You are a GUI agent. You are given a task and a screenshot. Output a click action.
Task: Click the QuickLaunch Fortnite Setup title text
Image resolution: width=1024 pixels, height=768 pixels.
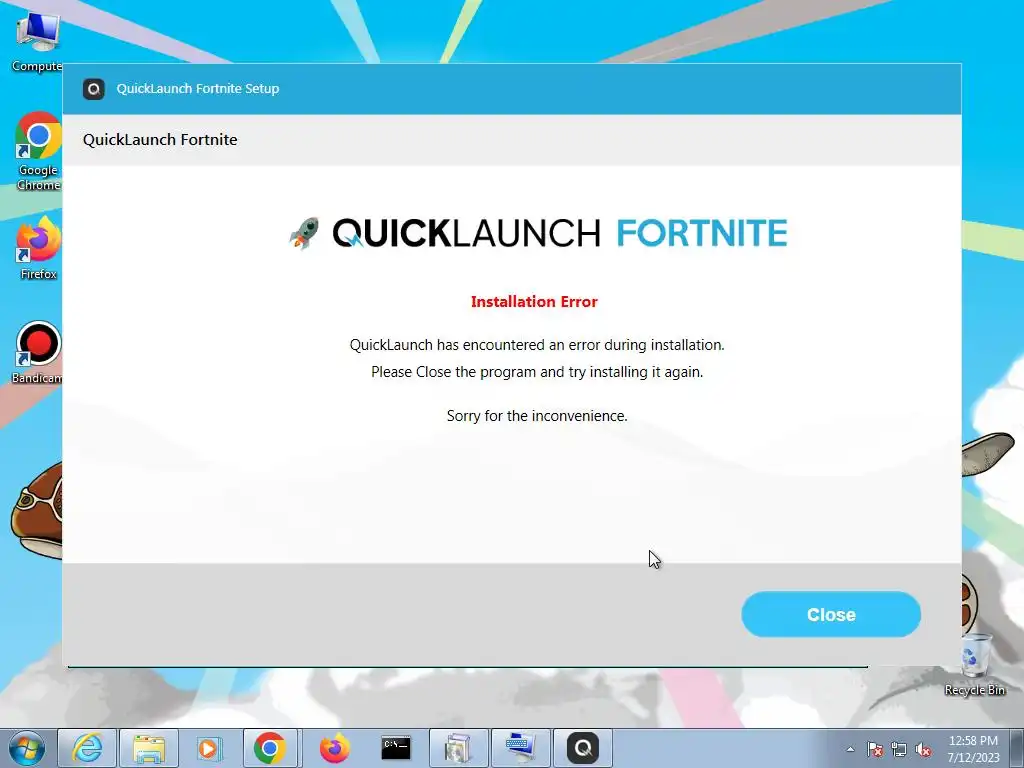tap(198, 89)
